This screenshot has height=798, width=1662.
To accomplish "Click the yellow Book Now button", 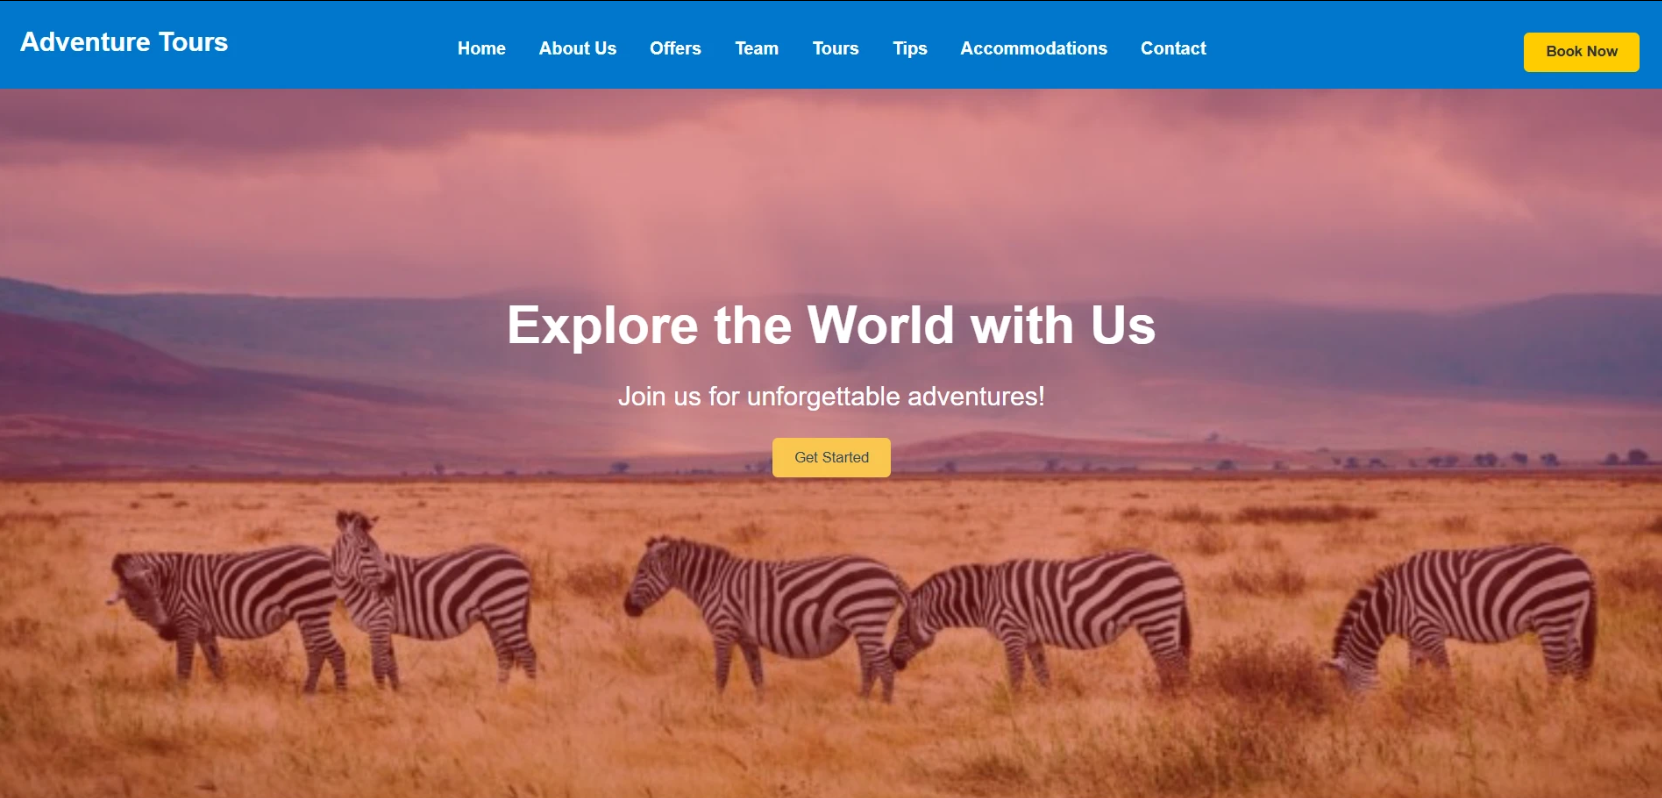I will [1581, 52].
